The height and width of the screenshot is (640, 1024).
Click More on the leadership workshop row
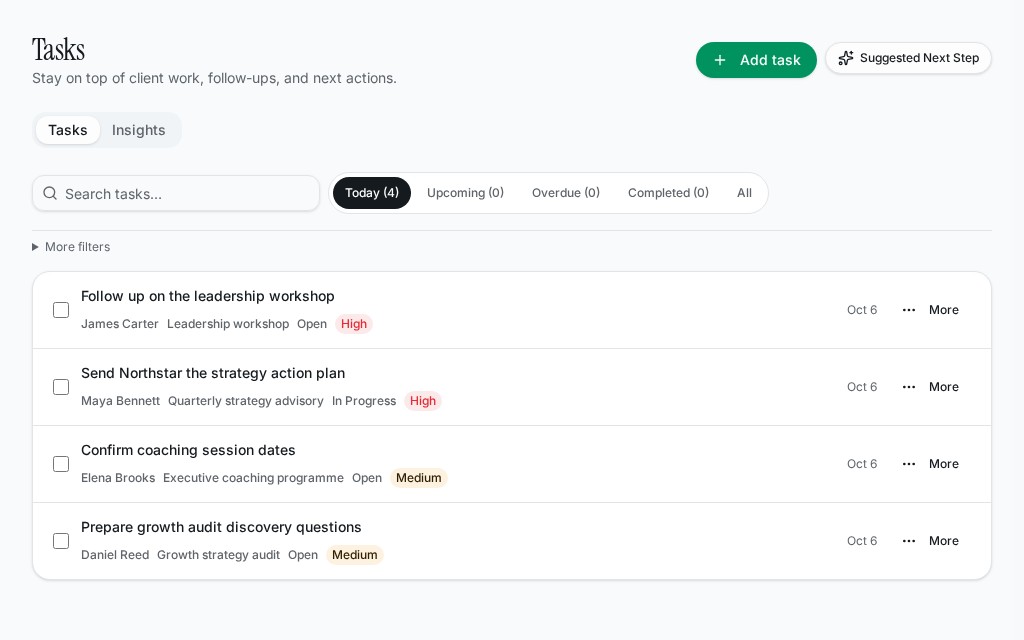point(944,310)
